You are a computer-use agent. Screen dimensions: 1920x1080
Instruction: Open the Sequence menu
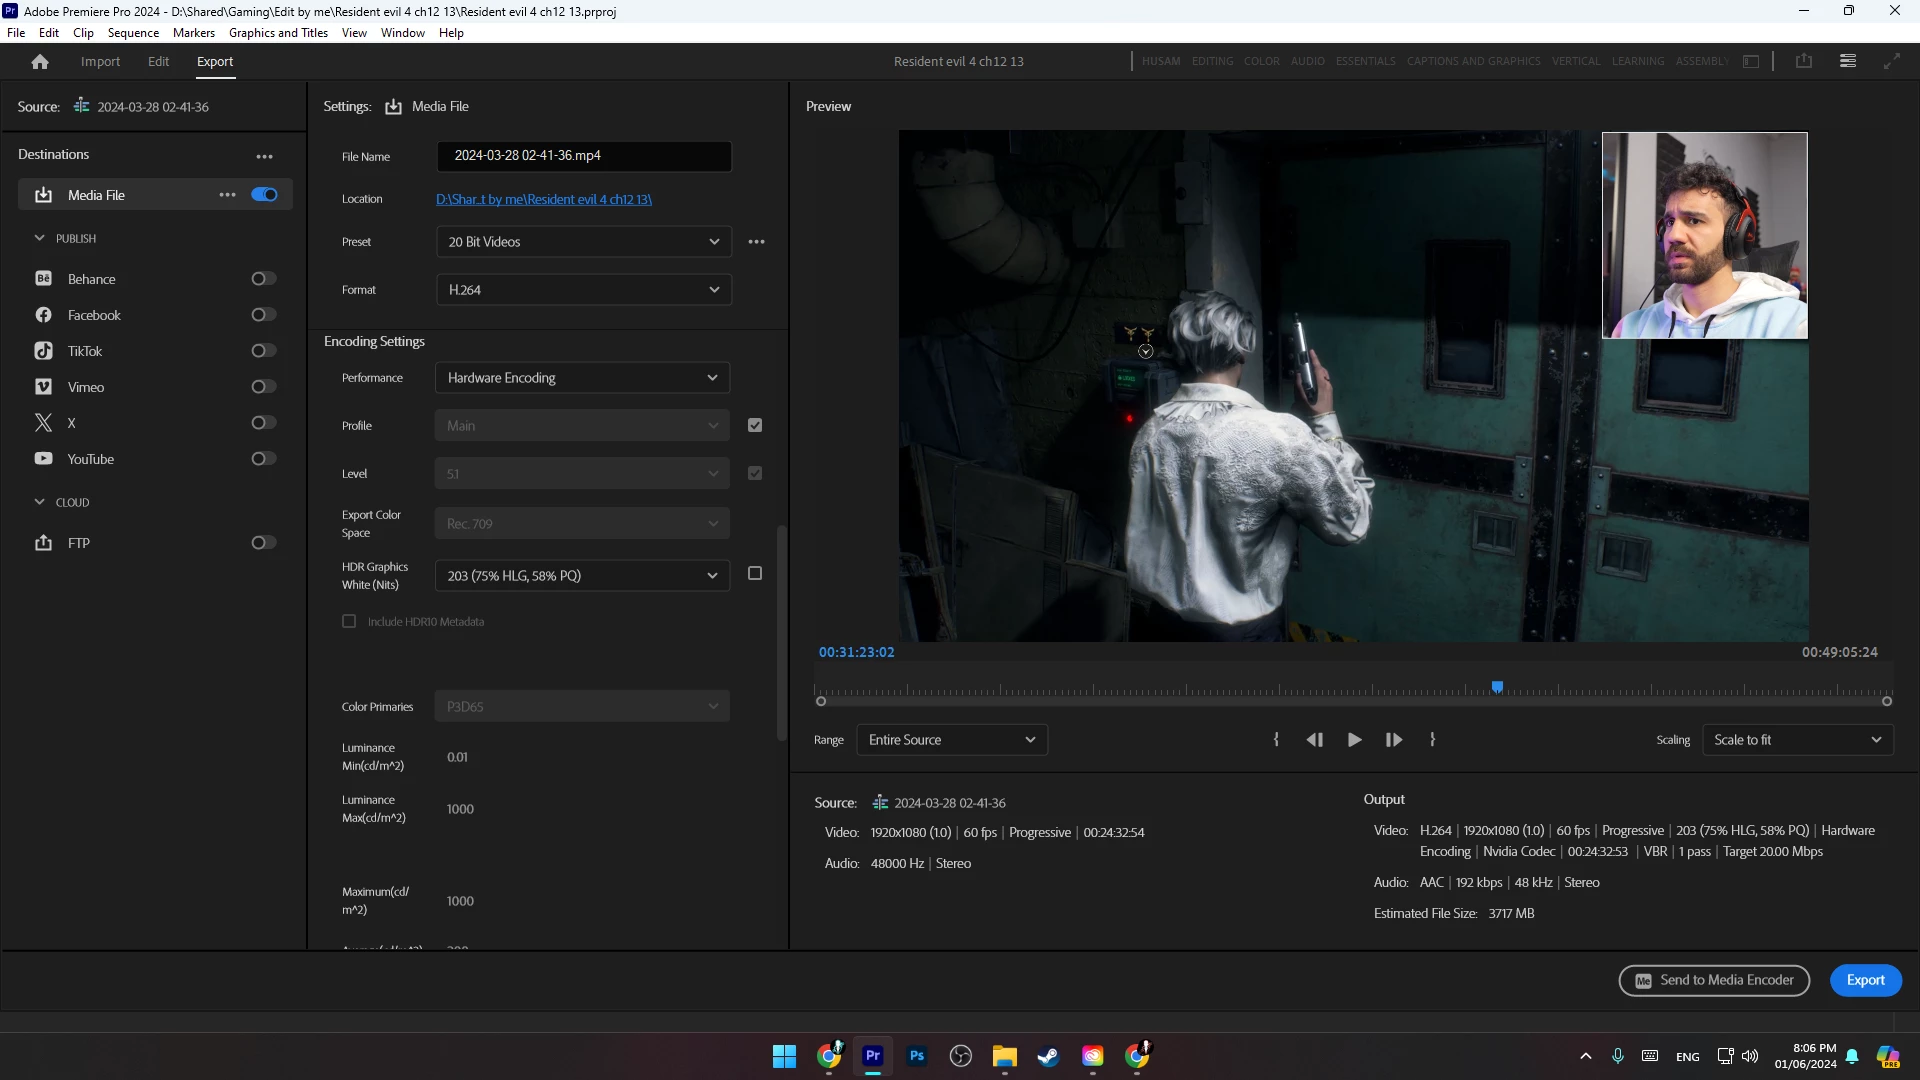[133, 33]
